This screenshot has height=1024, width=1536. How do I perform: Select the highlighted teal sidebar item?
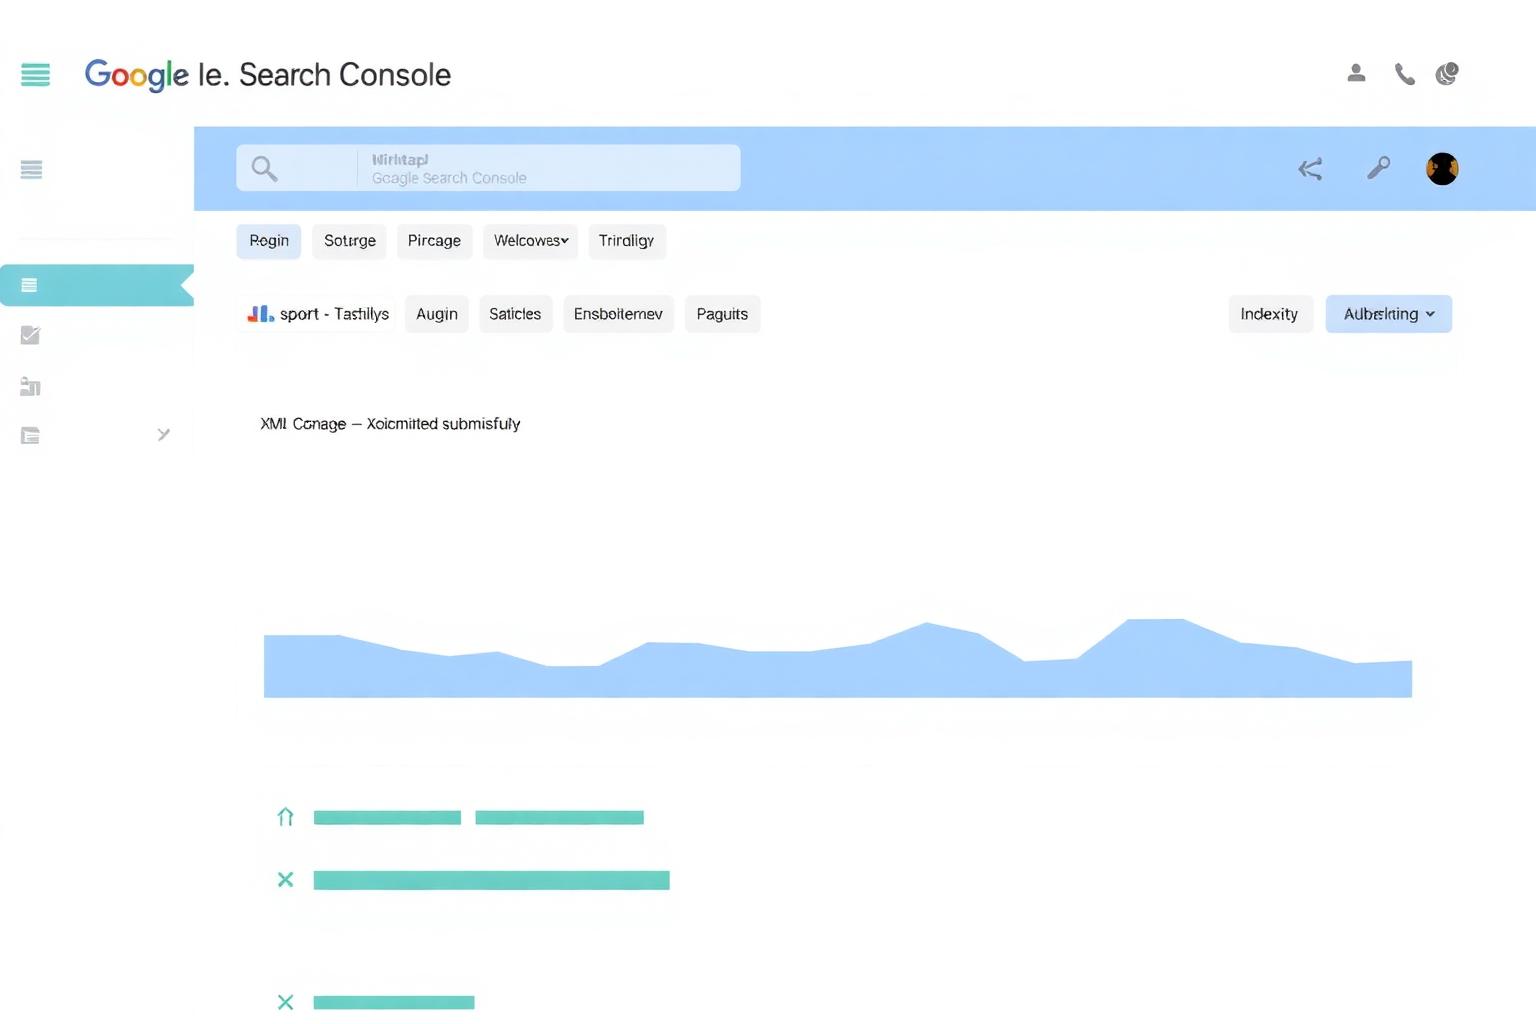pyautogui.click(x=97, y=285)
